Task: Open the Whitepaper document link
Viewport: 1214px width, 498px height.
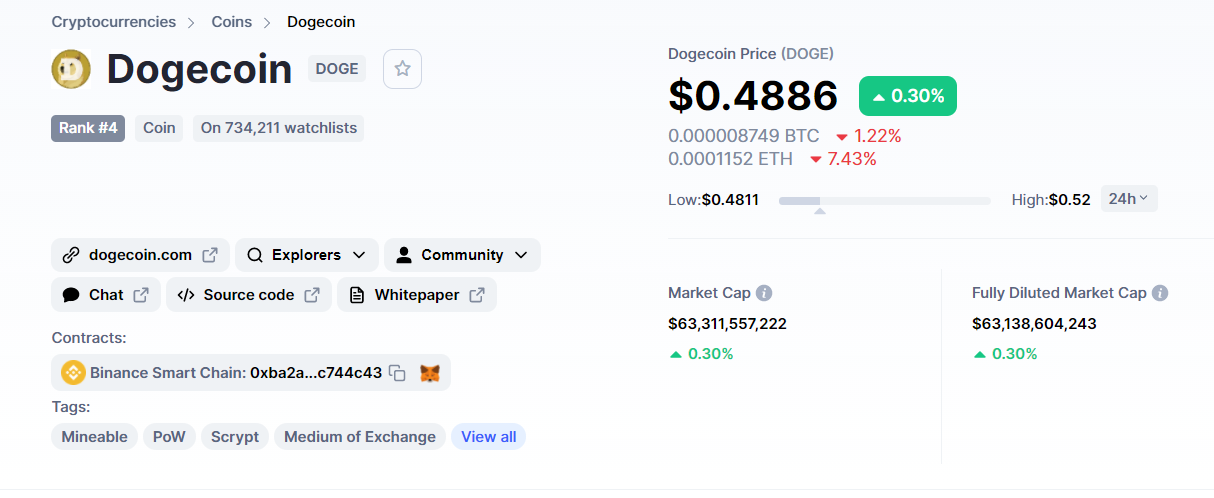Action: pos(416,295)
